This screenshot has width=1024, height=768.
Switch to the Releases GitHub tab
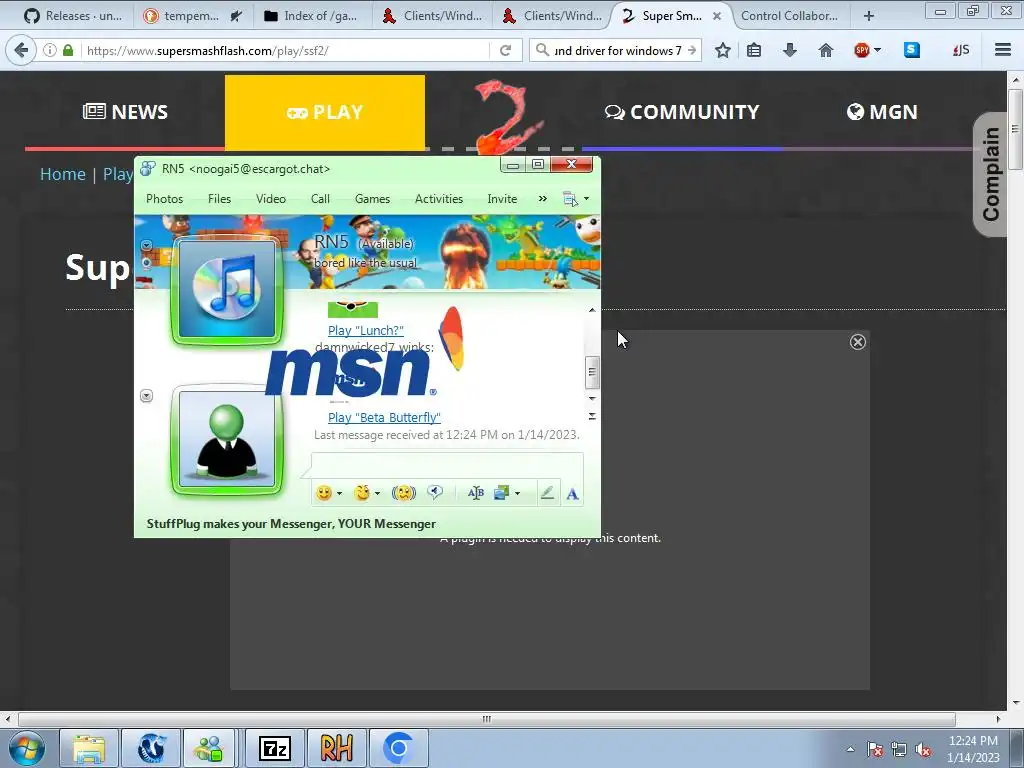72,16
